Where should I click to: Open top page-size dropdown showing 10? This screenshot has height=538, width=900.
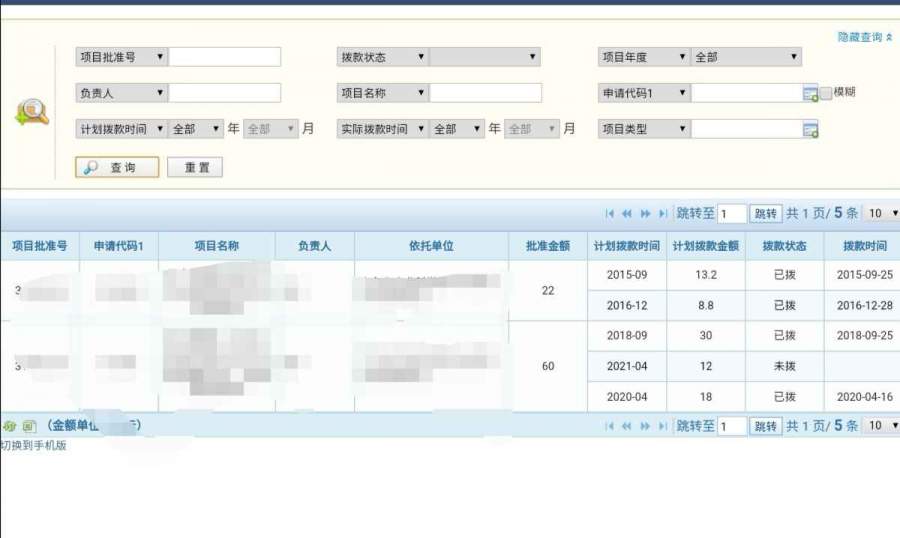tap(882, 213)
